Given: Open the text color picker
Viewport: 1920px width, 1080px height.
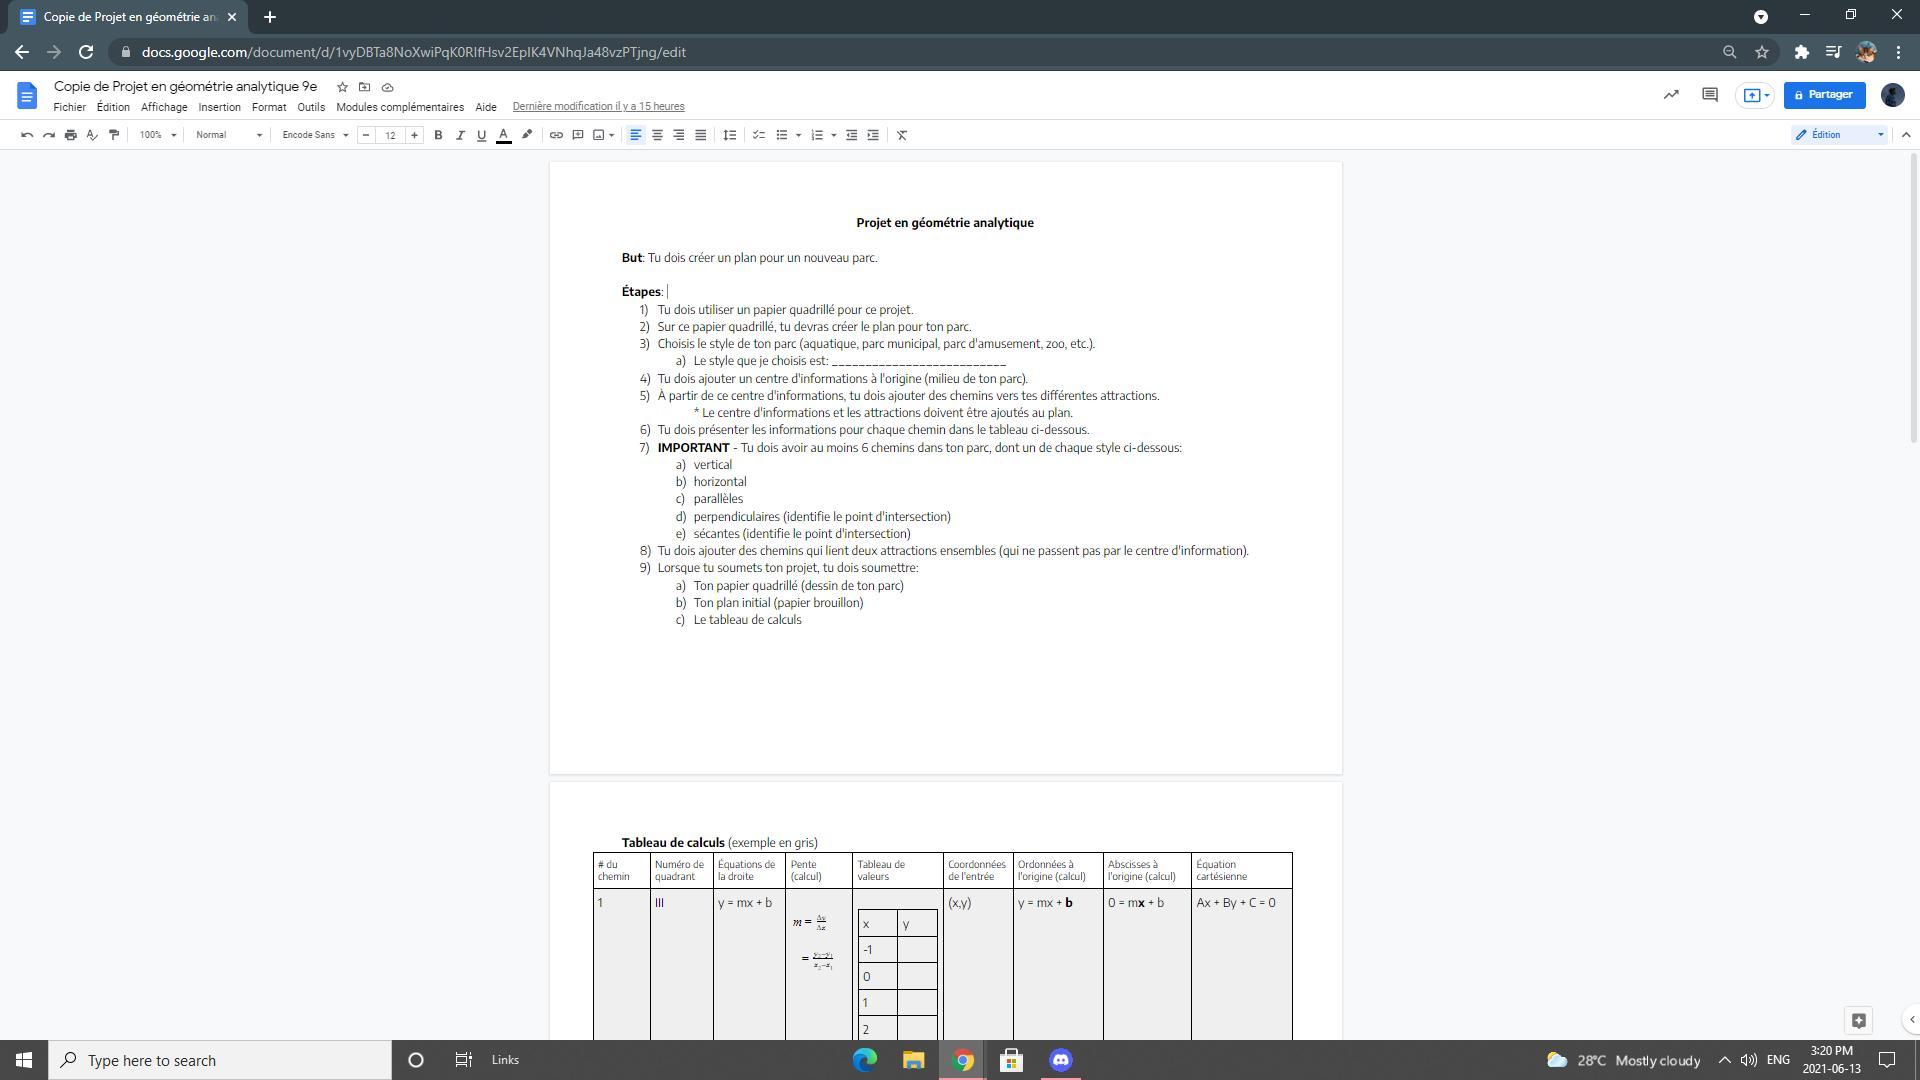Looking at the screenshot, I should click(504, 135).
